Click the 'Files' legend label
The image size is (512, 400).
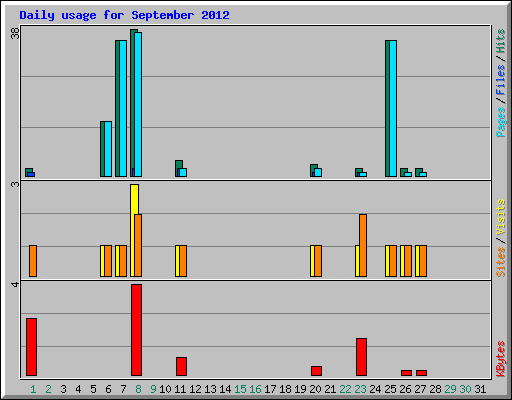pyautogui.click(x=501, y=80)
